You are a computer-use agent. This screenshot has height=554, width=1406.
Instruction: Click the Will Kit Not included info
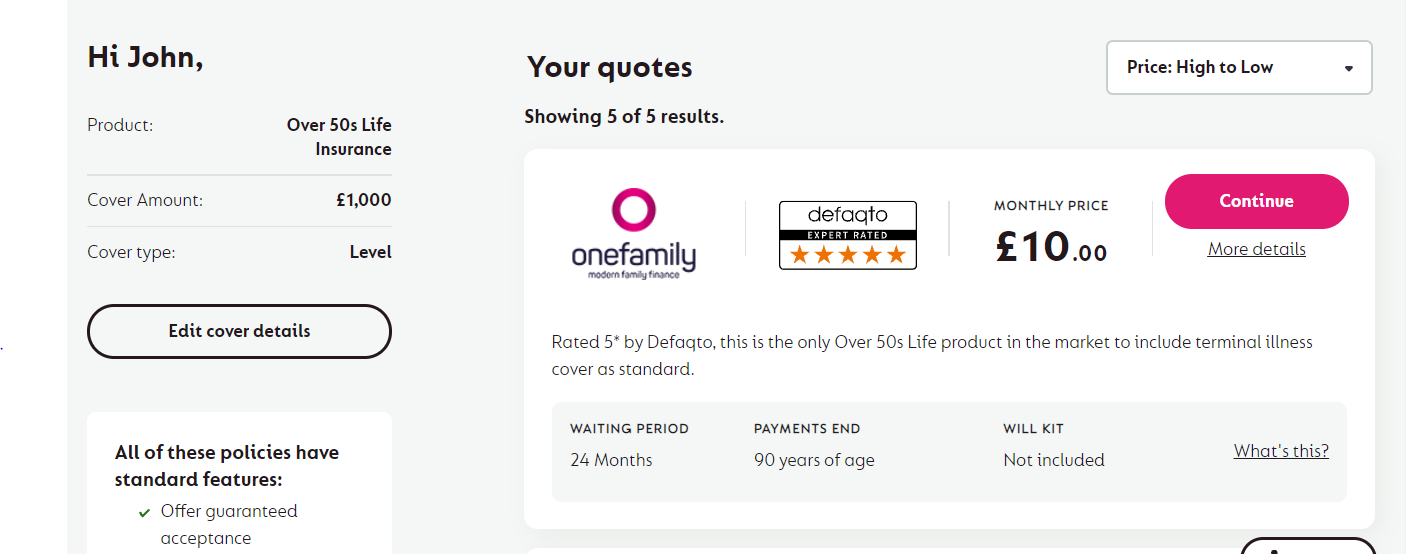click(x=1054, y=445)
